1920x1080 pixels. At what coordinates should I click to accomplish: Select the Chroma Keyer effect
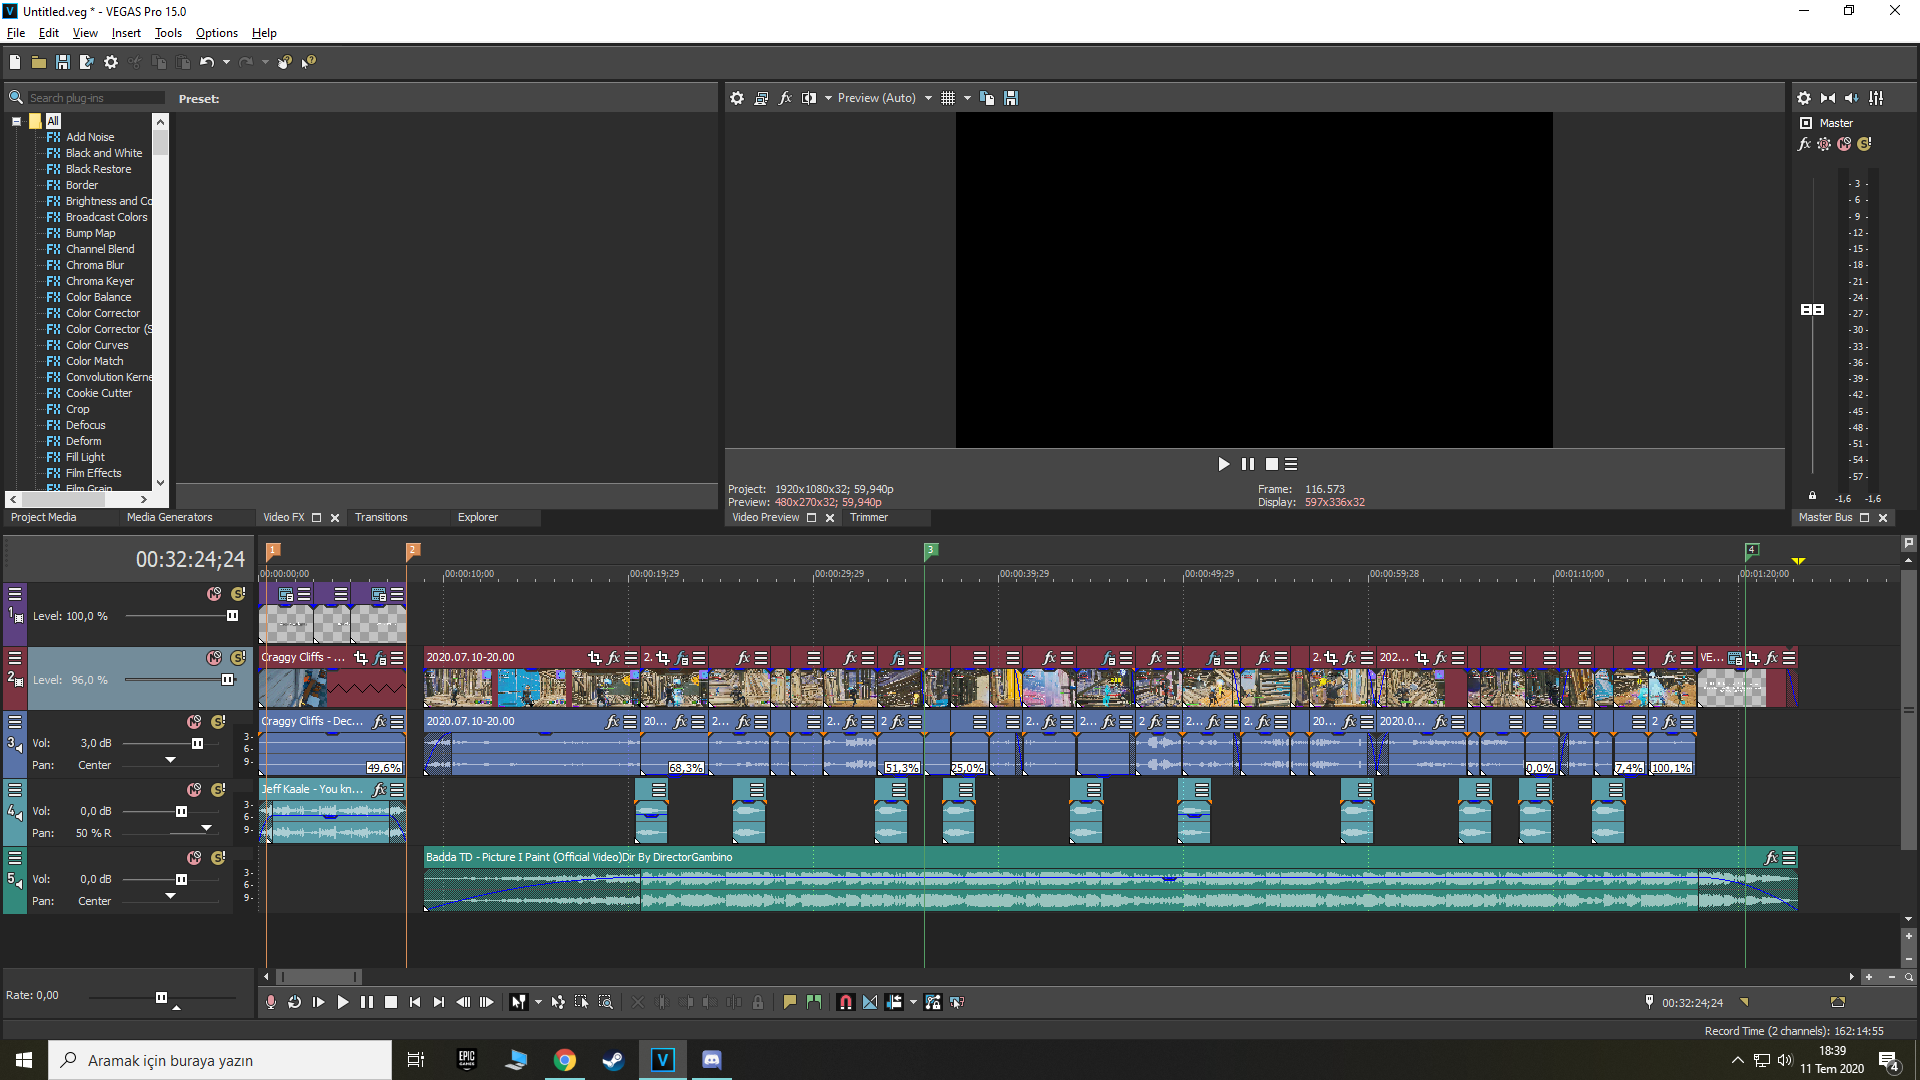(99, 281)
